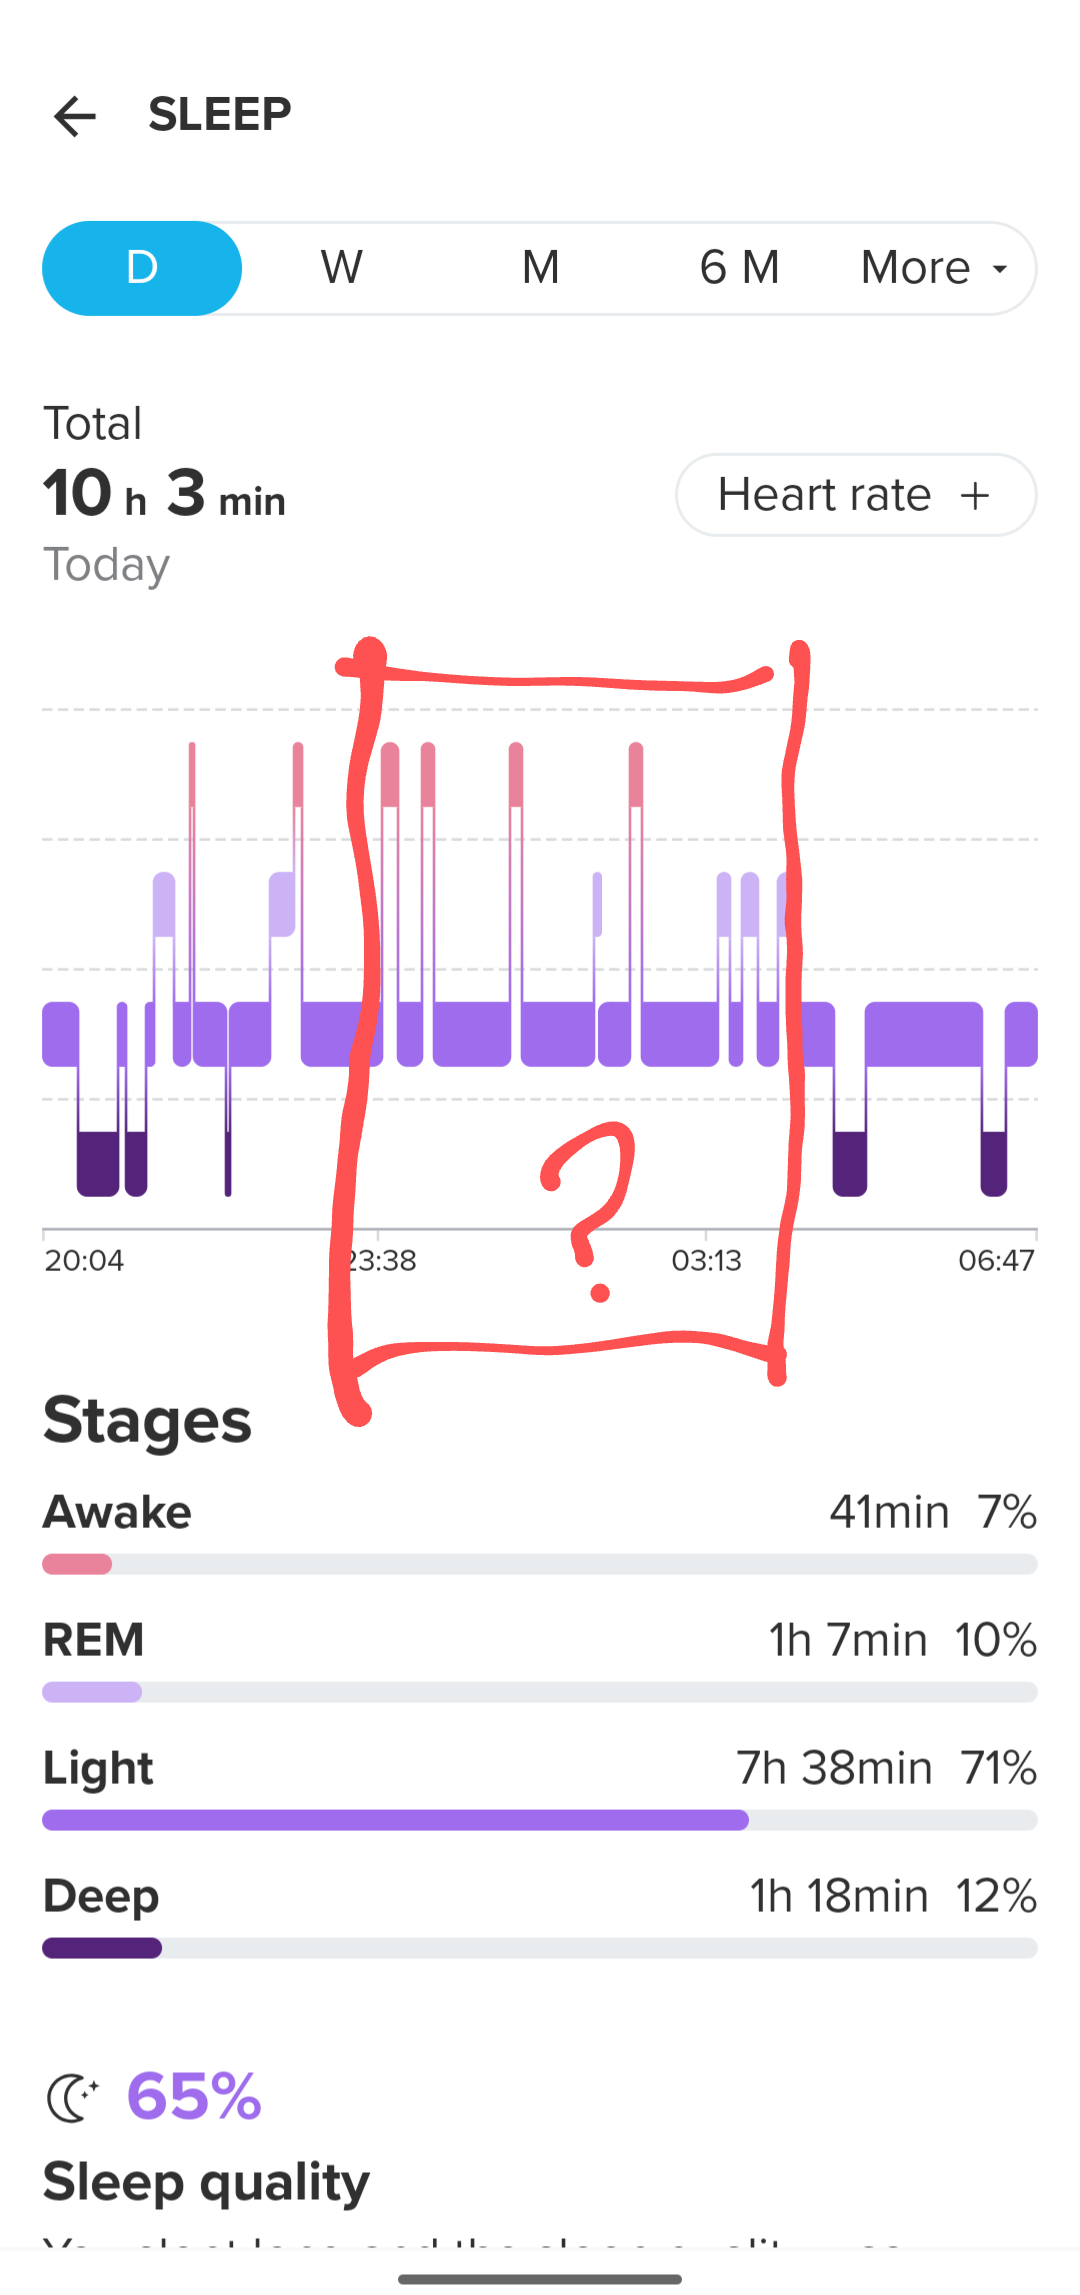
Task: Select the D day tab
Action: pos(142,268)
